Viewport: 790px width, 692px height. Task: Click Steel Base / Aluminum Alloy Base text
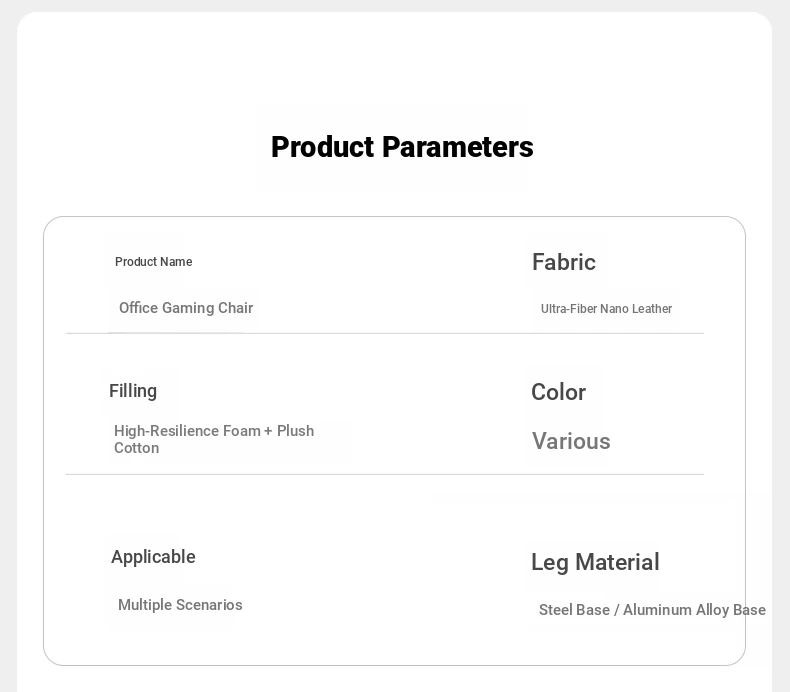pyautogui.click(x=652, y=610)
